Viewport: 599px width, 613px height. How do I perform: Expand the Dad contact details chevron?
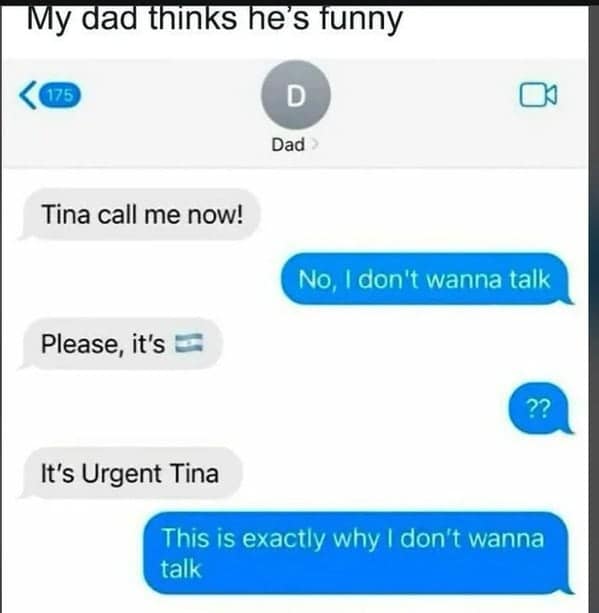[x=315, y=145]
